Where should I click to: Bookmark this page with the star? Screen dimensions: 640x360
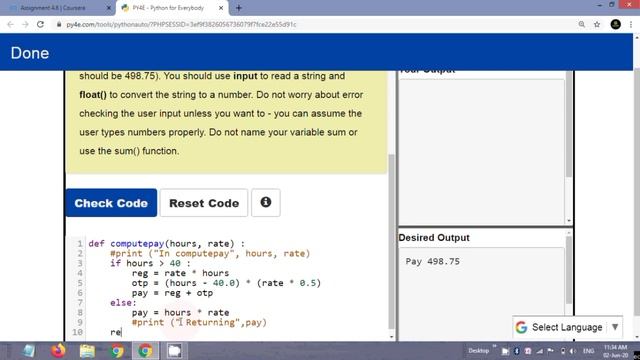pos(597,24)
